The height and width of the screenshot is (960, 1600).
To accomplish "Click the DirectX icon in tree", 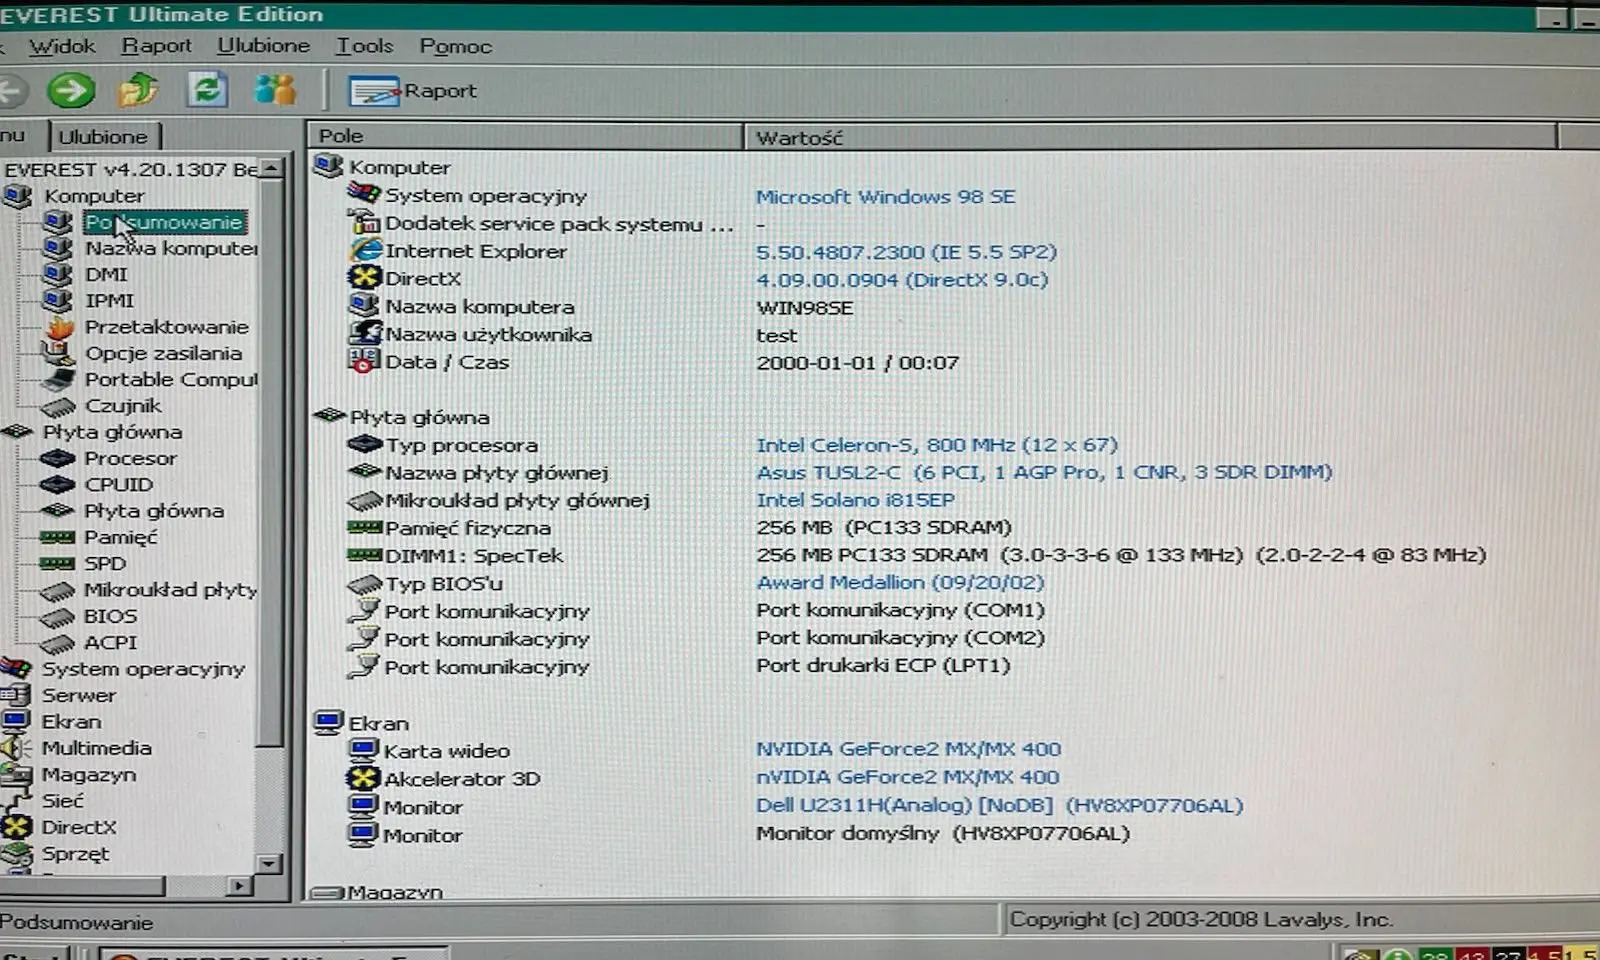I will click(16, 827).
